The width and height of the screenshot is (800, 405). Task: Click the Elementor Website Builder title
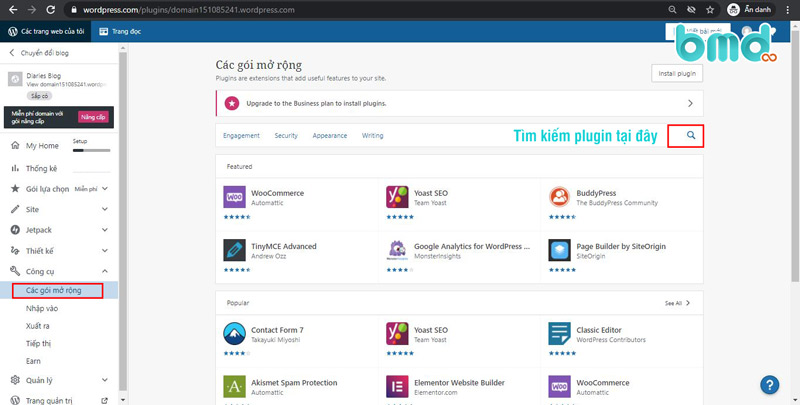(459, 383)
